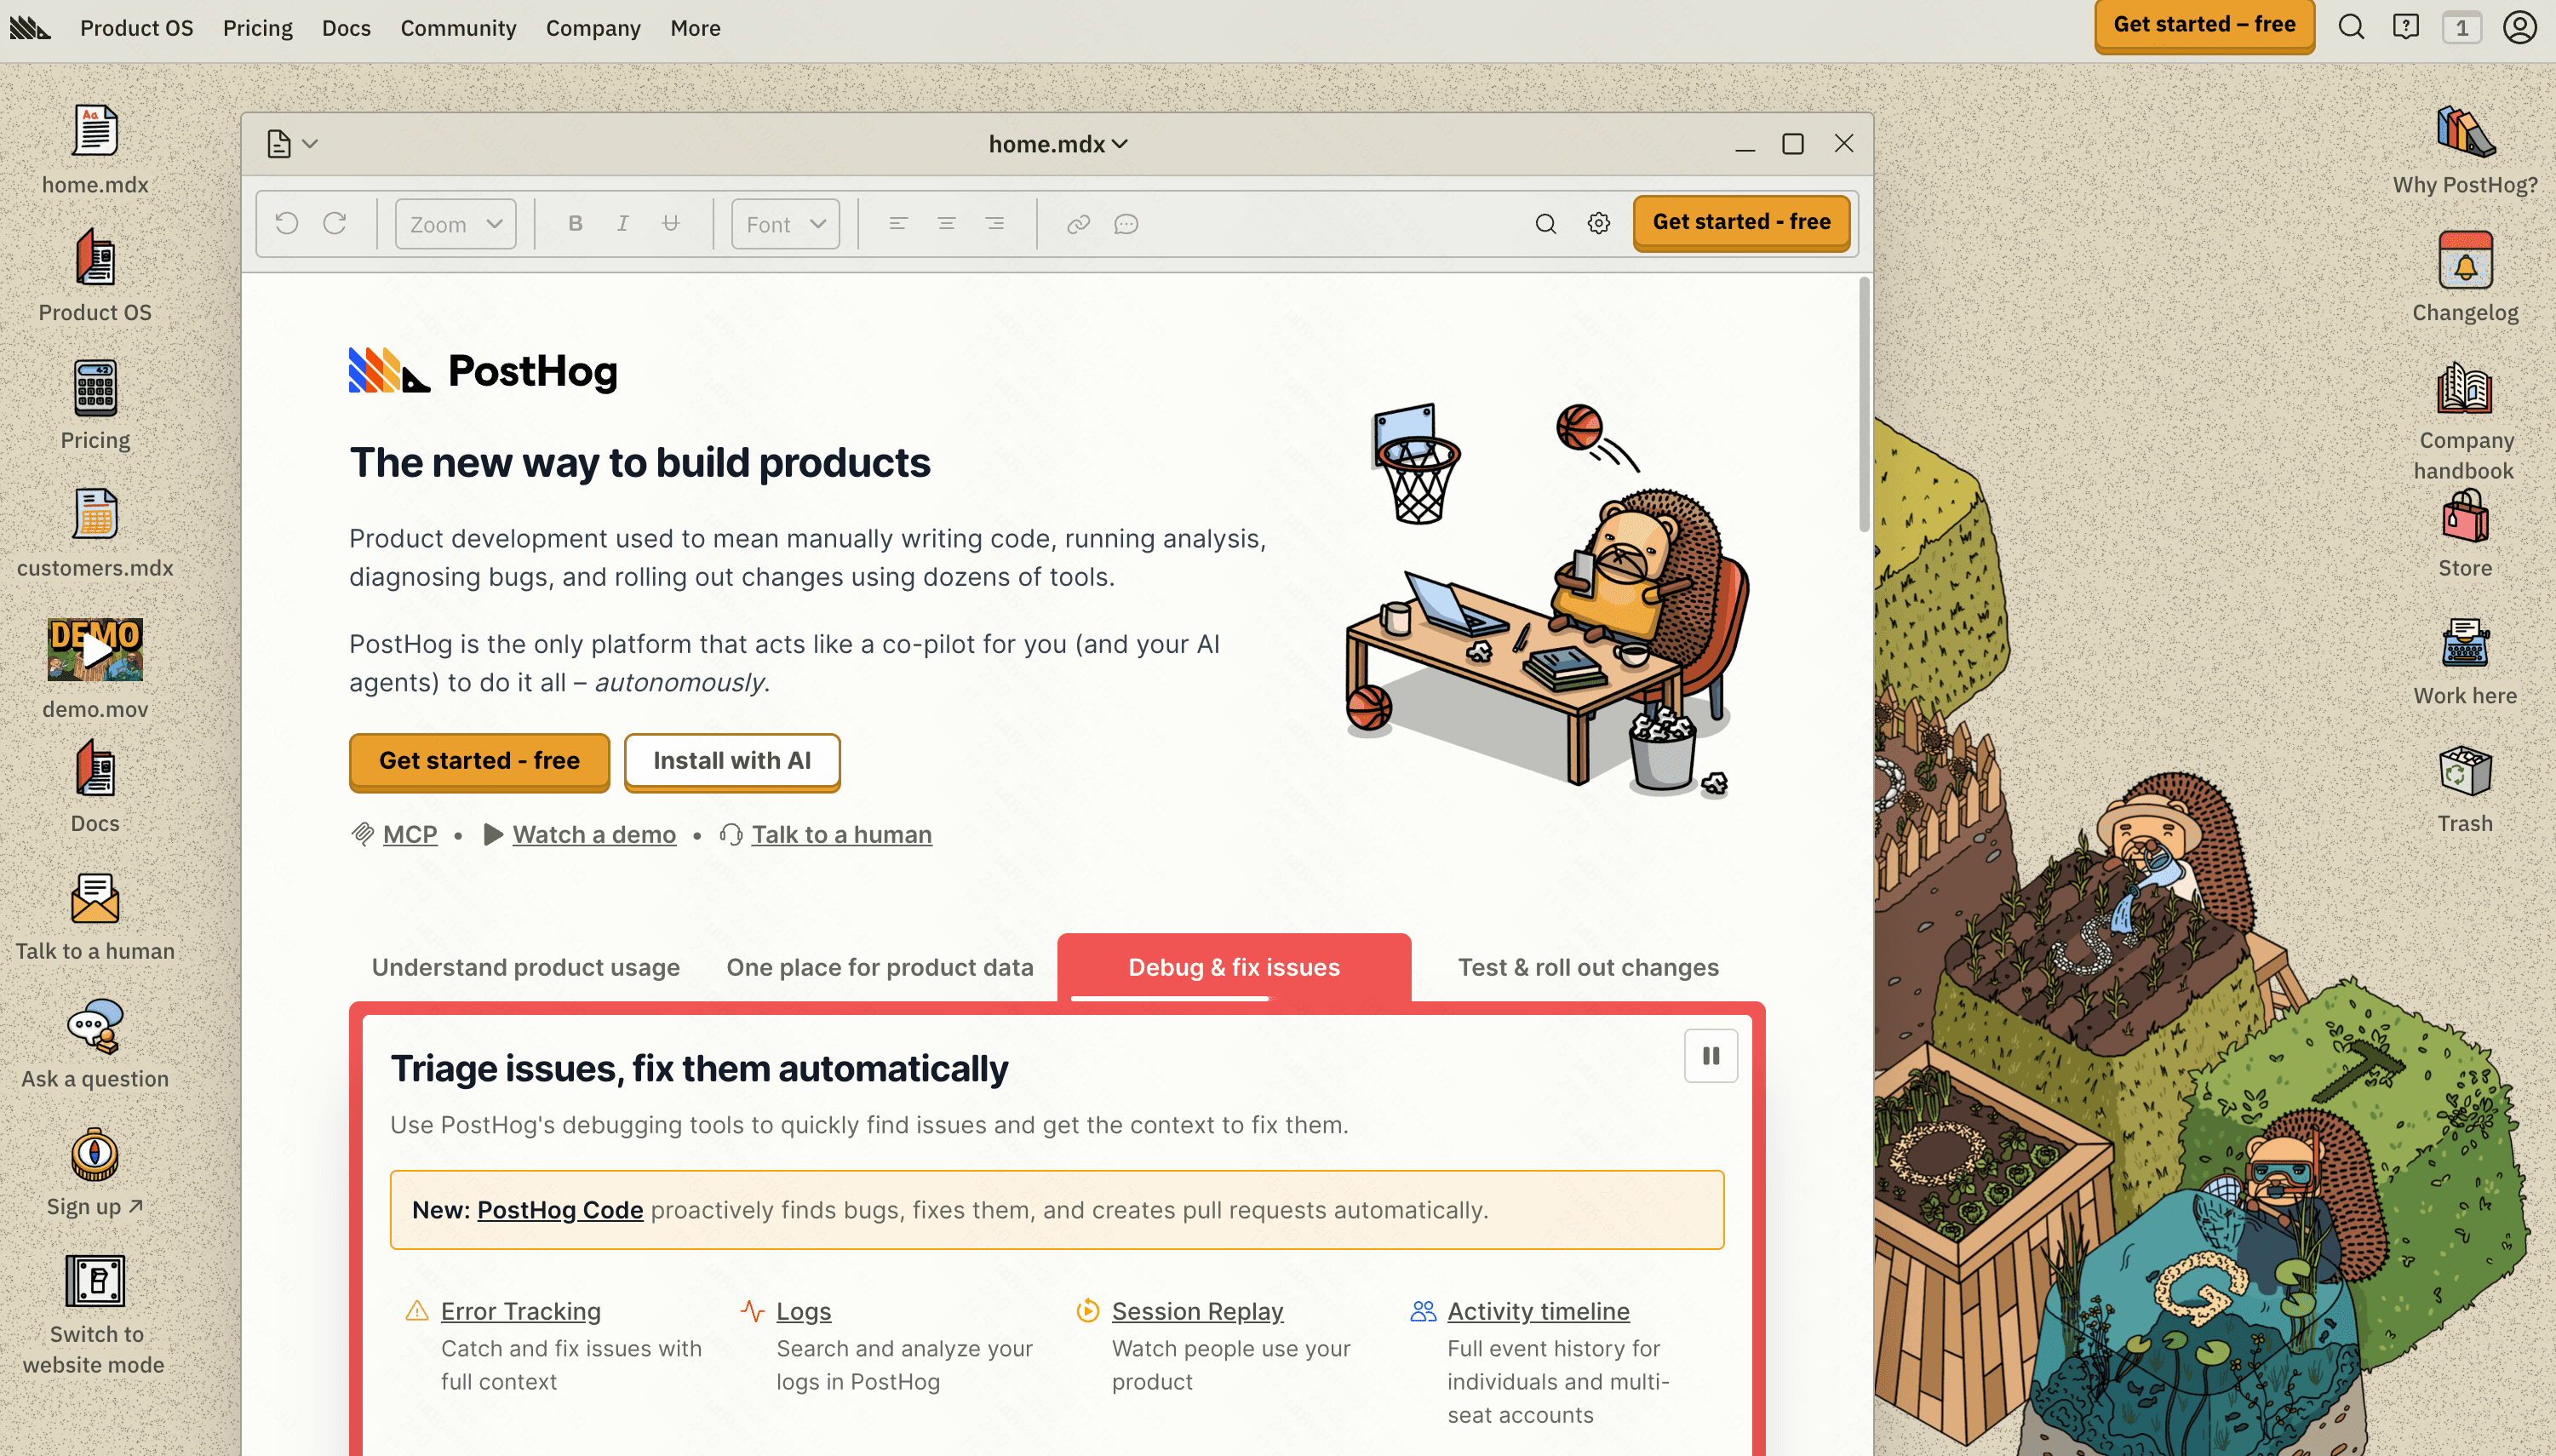
Task: Open the customers.mdx desktop icon
Action: [95, 514]
